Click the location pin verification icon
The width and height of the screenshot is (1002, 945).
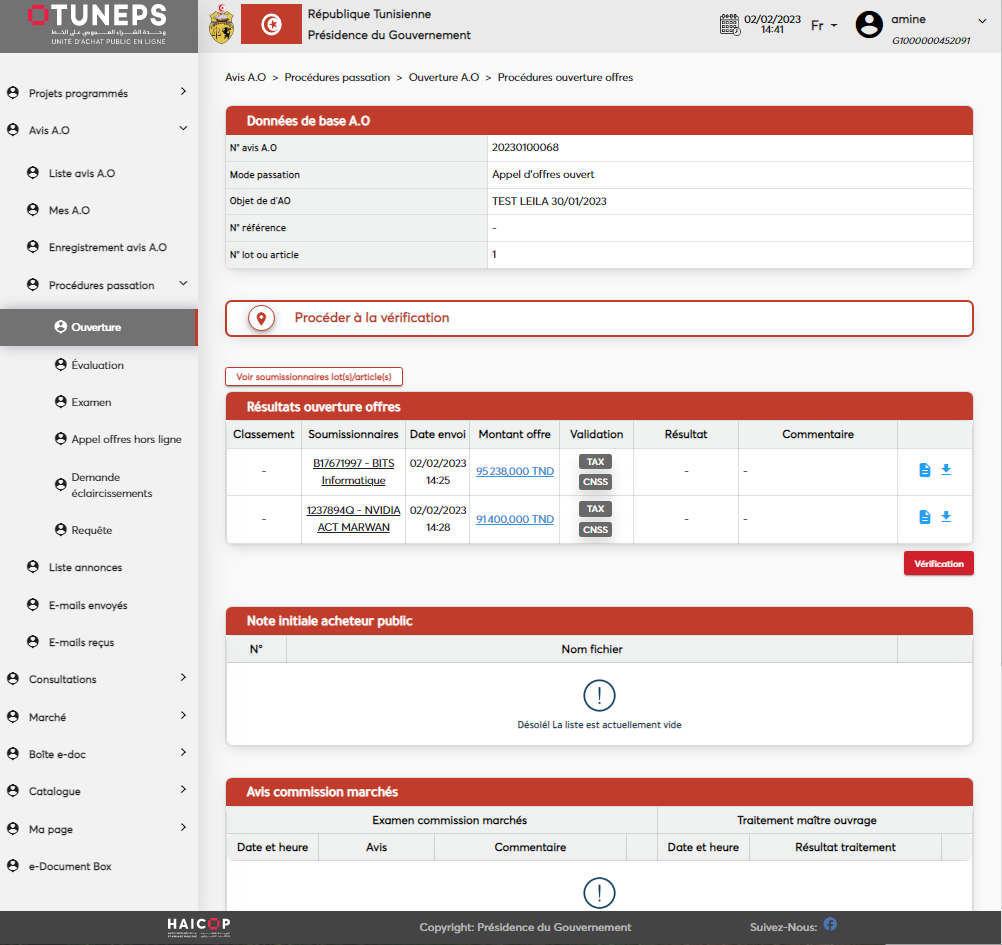point(262,318)
